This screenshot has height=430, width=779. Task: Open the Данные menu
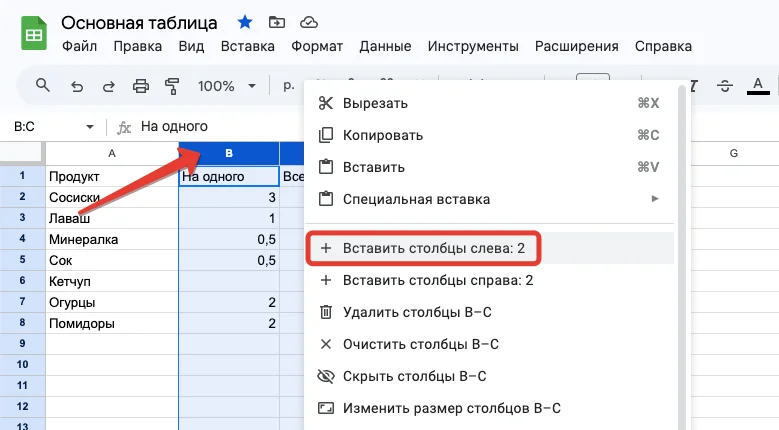pos(384,46)
